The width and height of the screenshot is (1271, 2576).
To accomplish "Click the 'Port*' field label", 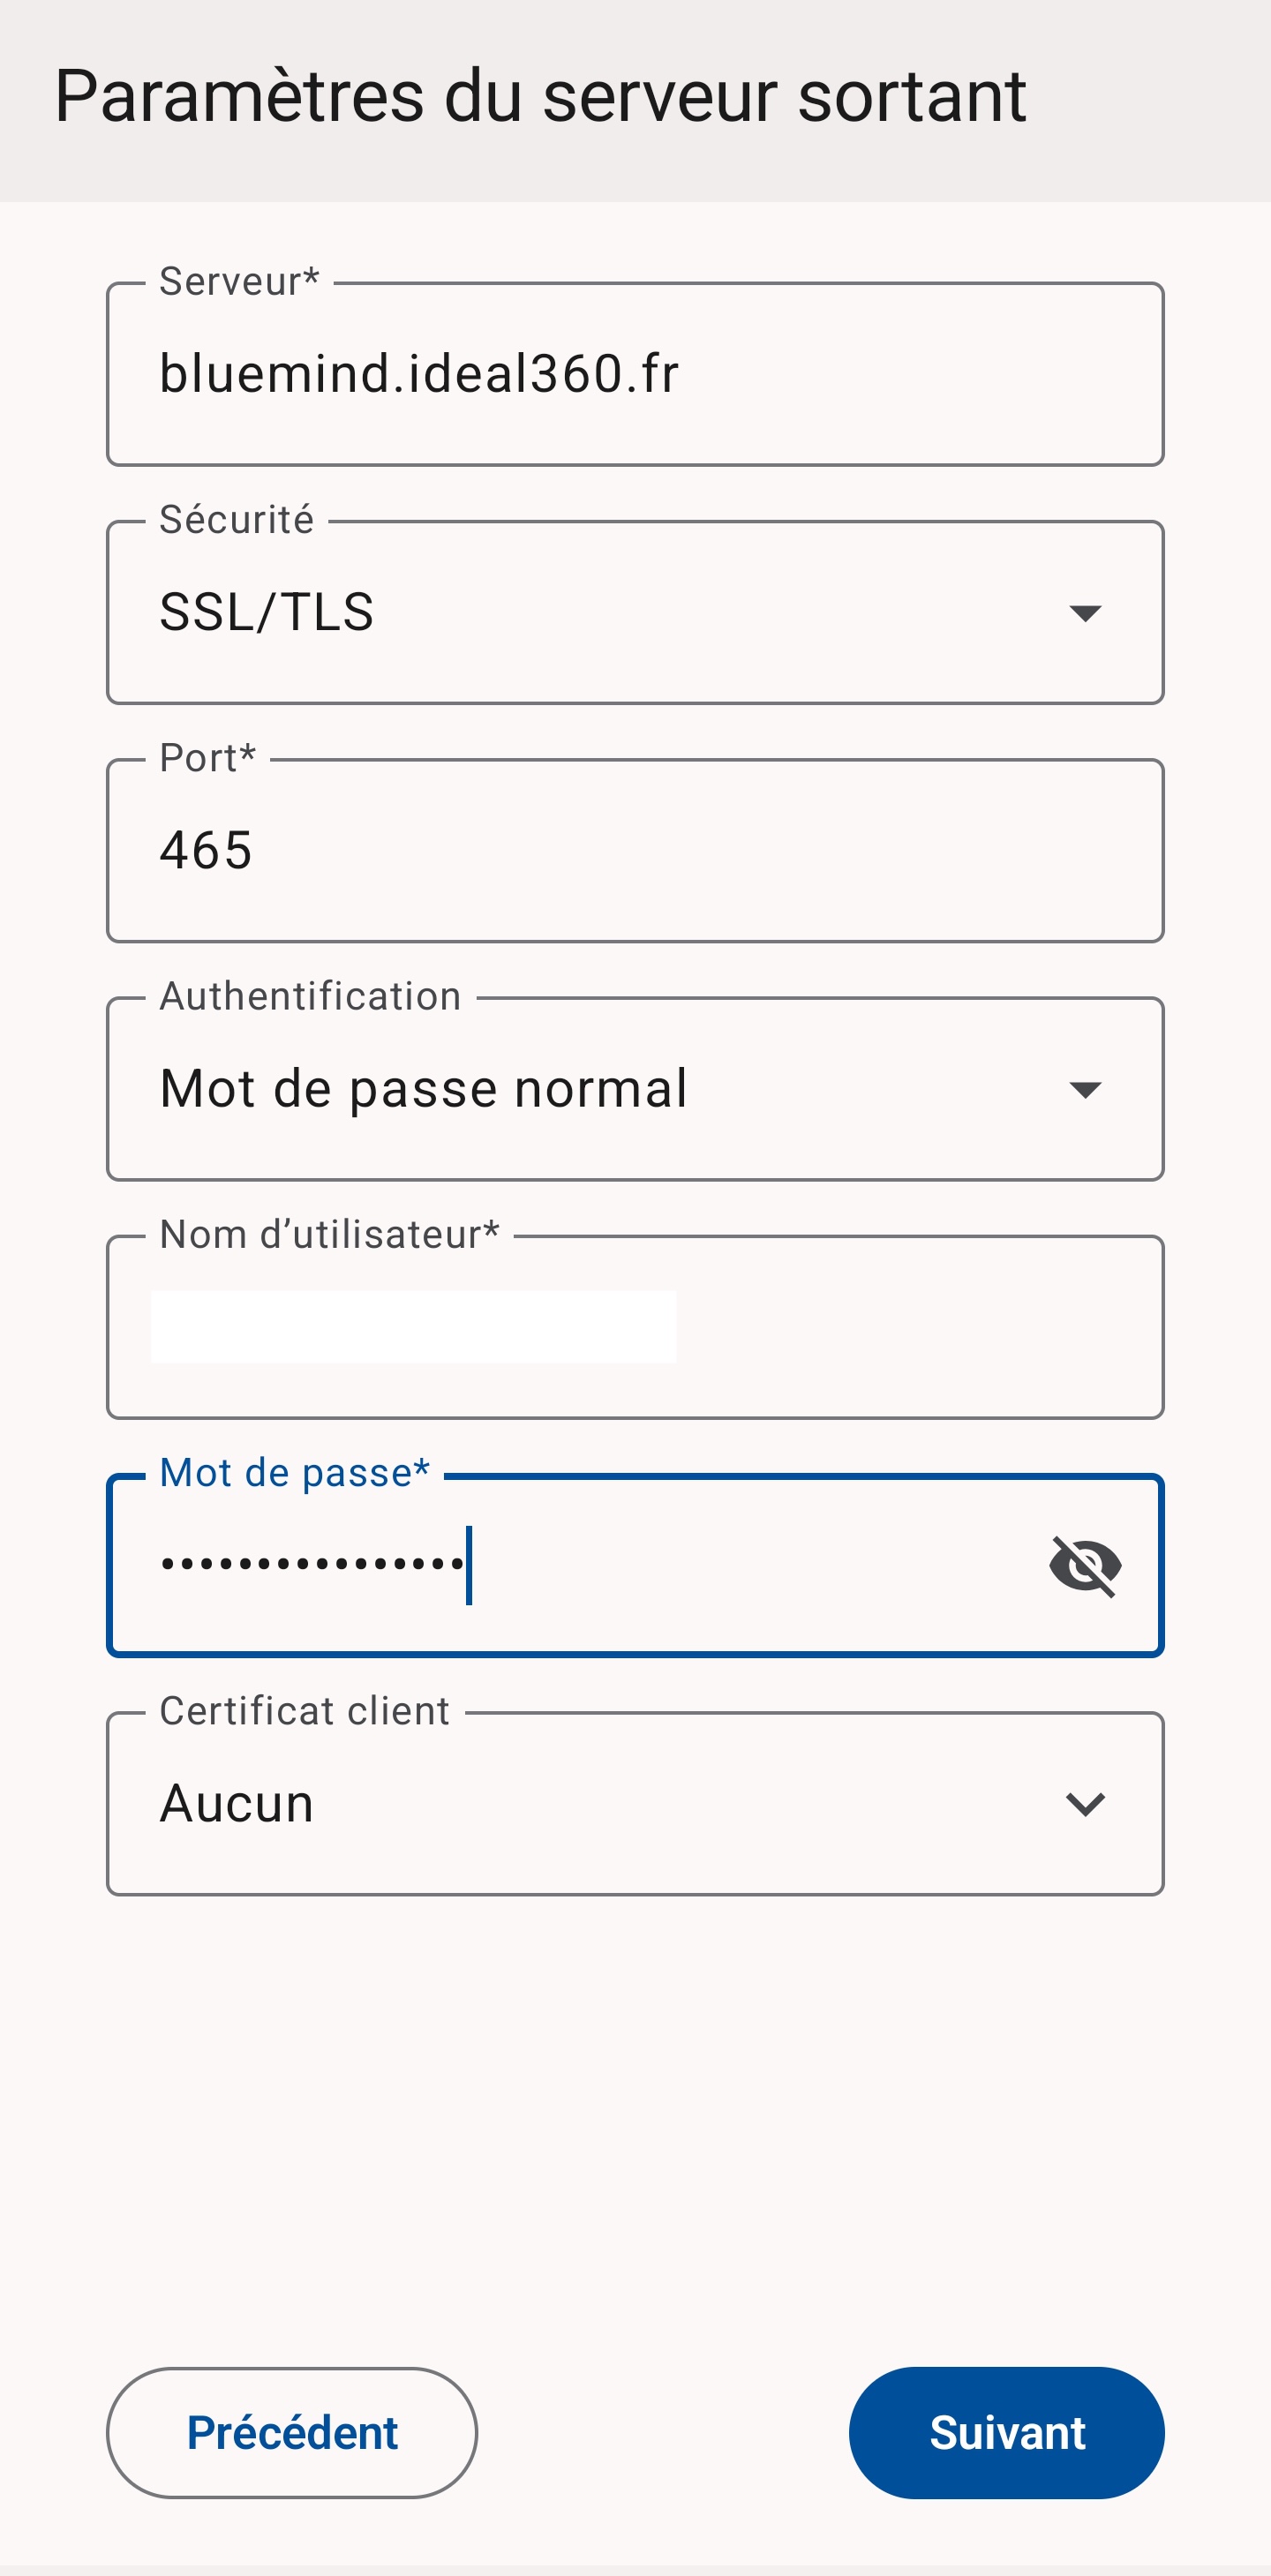I will 208,758.
